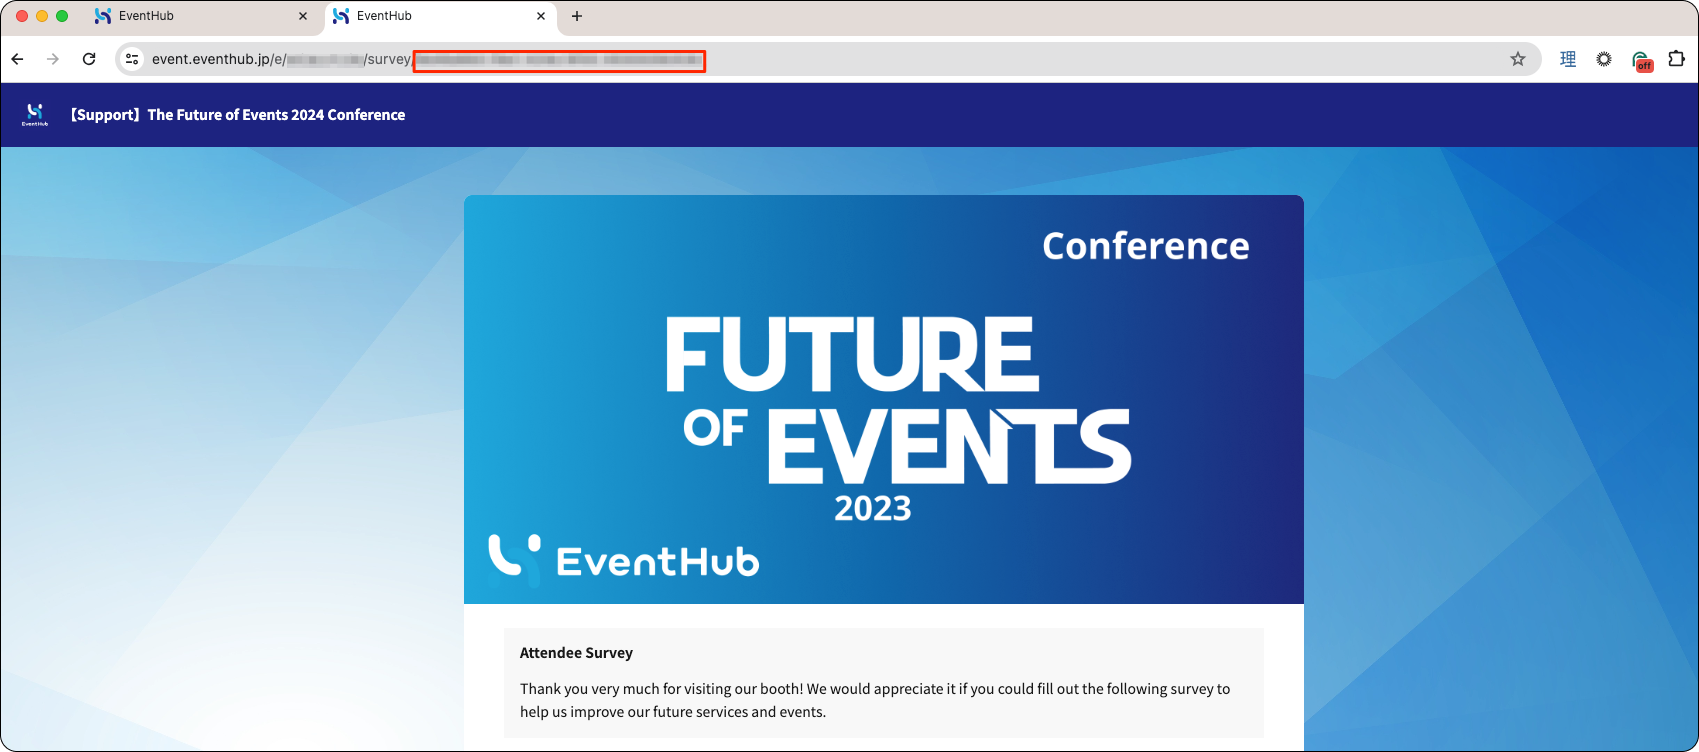Open the Extensions puzzle icon
The width and height of the screenshot is (1699, 752).
coord(1677,59)
